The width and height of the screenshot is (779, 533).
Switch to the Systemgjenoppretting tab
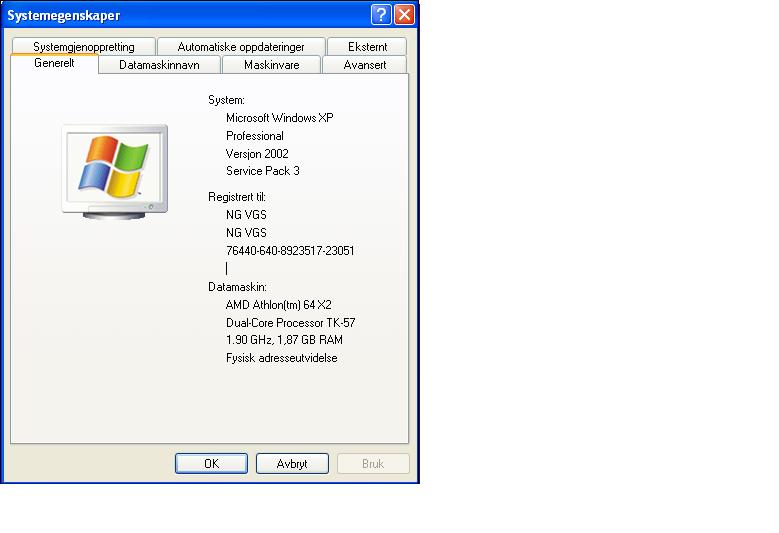point(83,47)
